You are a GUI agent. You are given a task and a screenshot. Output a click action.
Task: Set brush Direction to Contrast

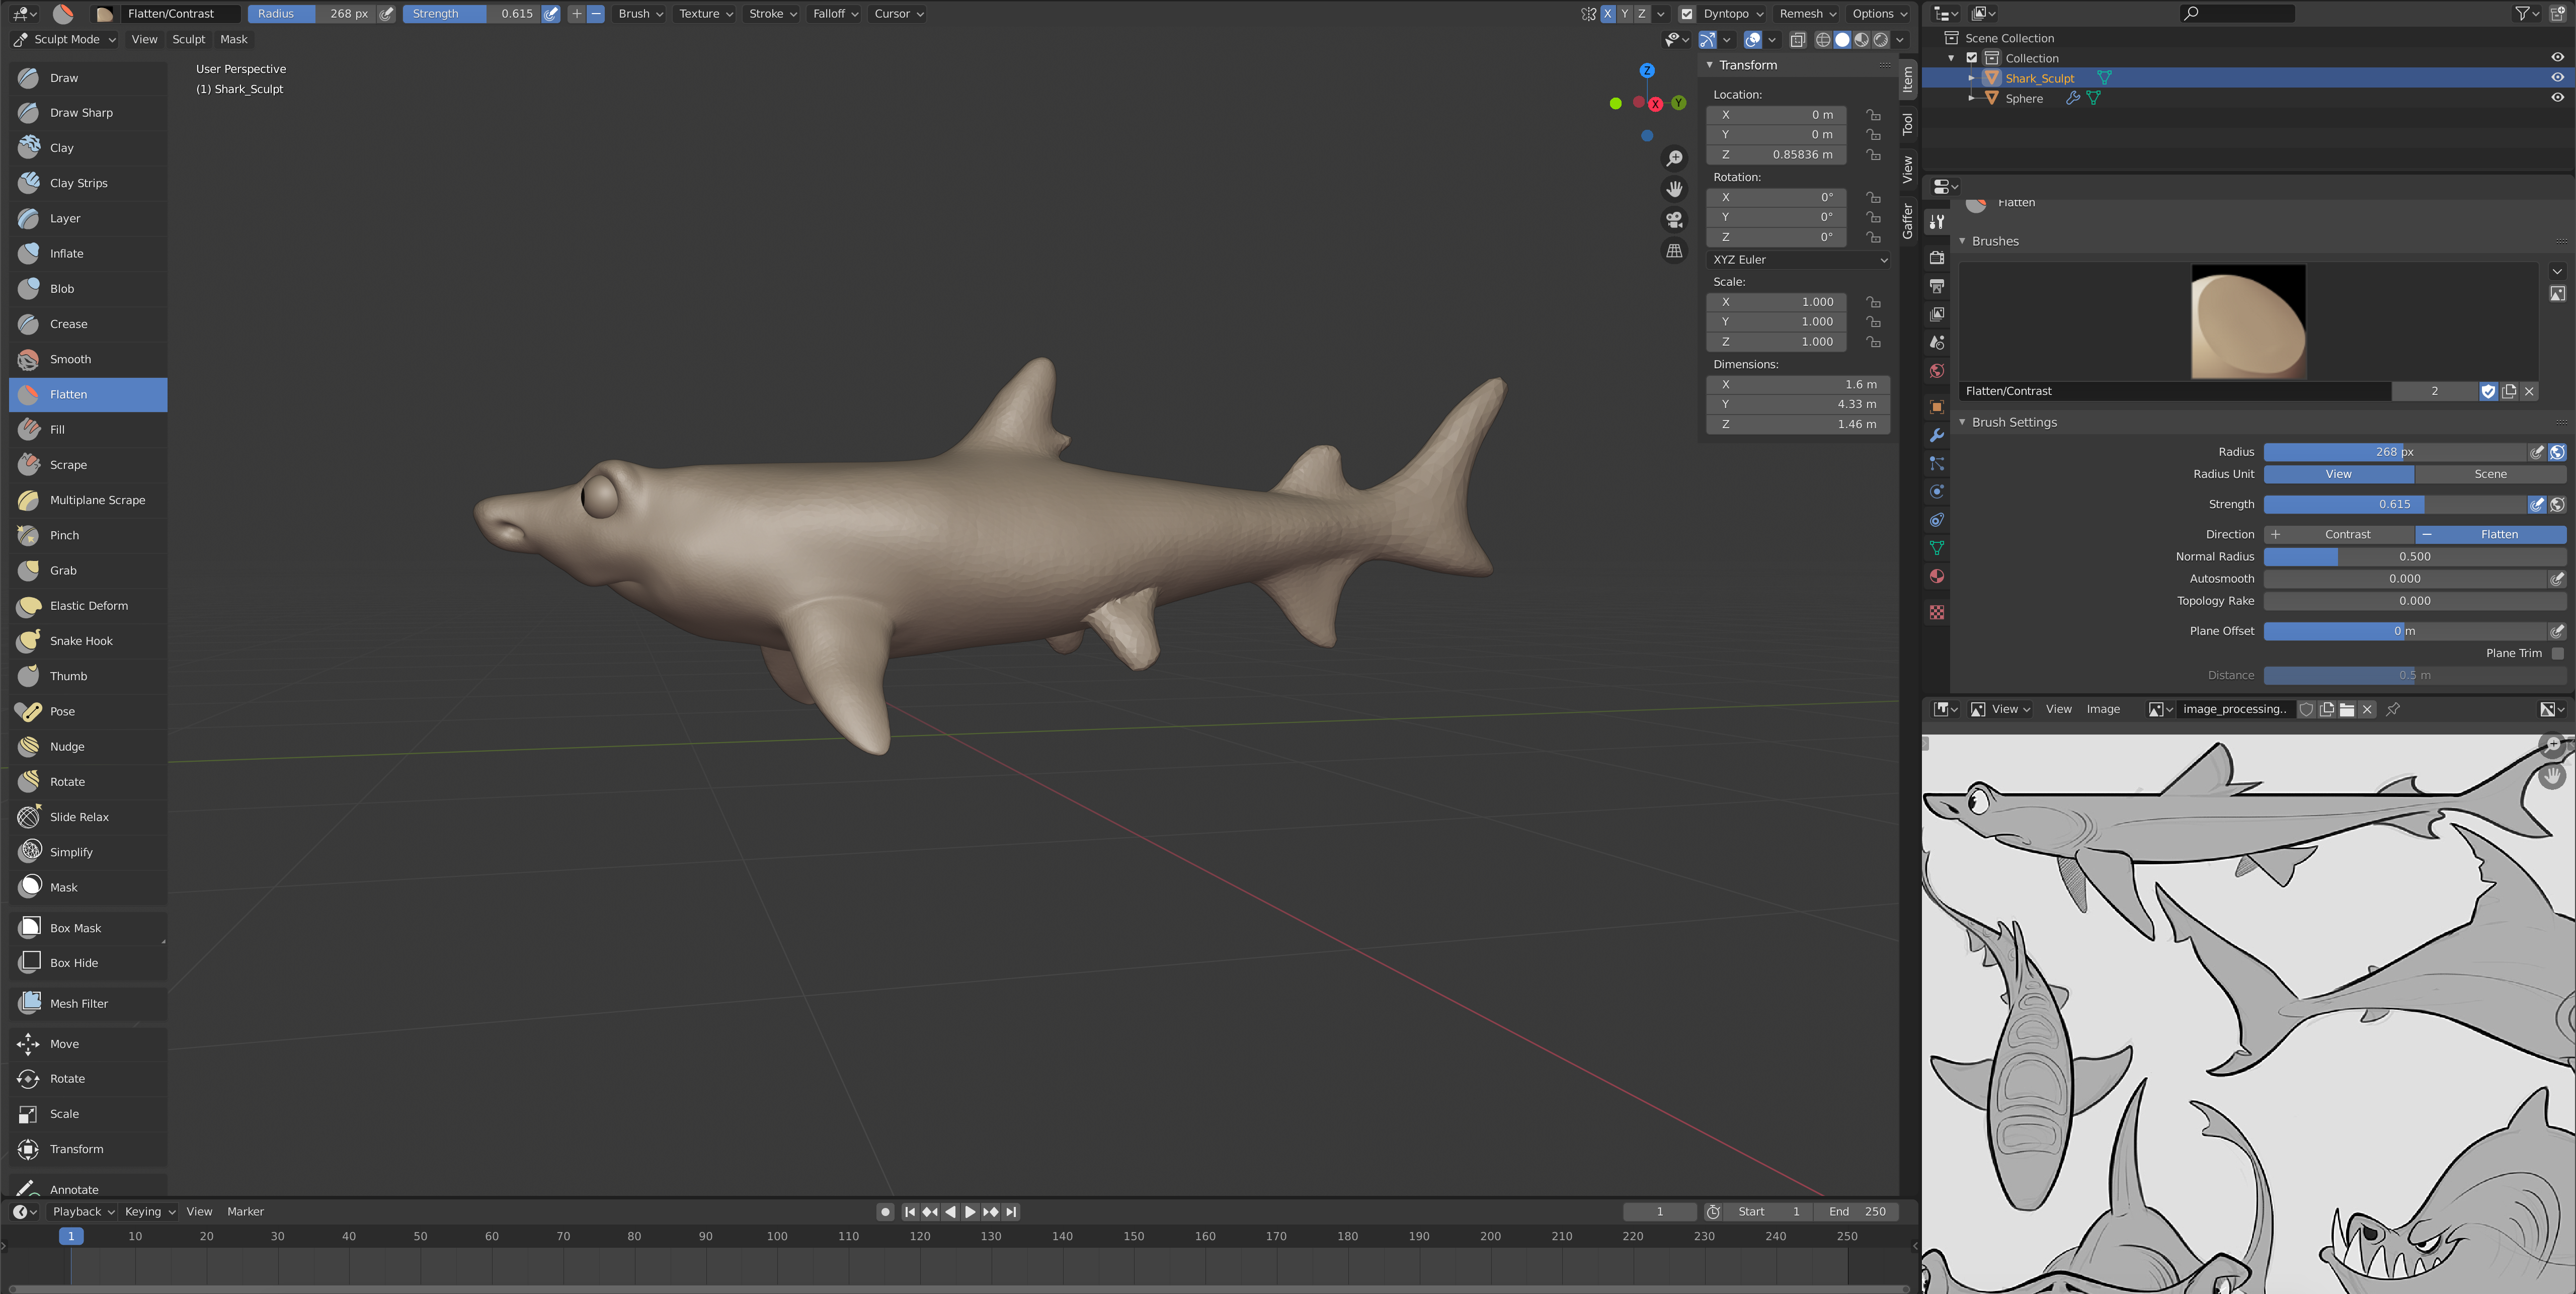(2339, 535)
